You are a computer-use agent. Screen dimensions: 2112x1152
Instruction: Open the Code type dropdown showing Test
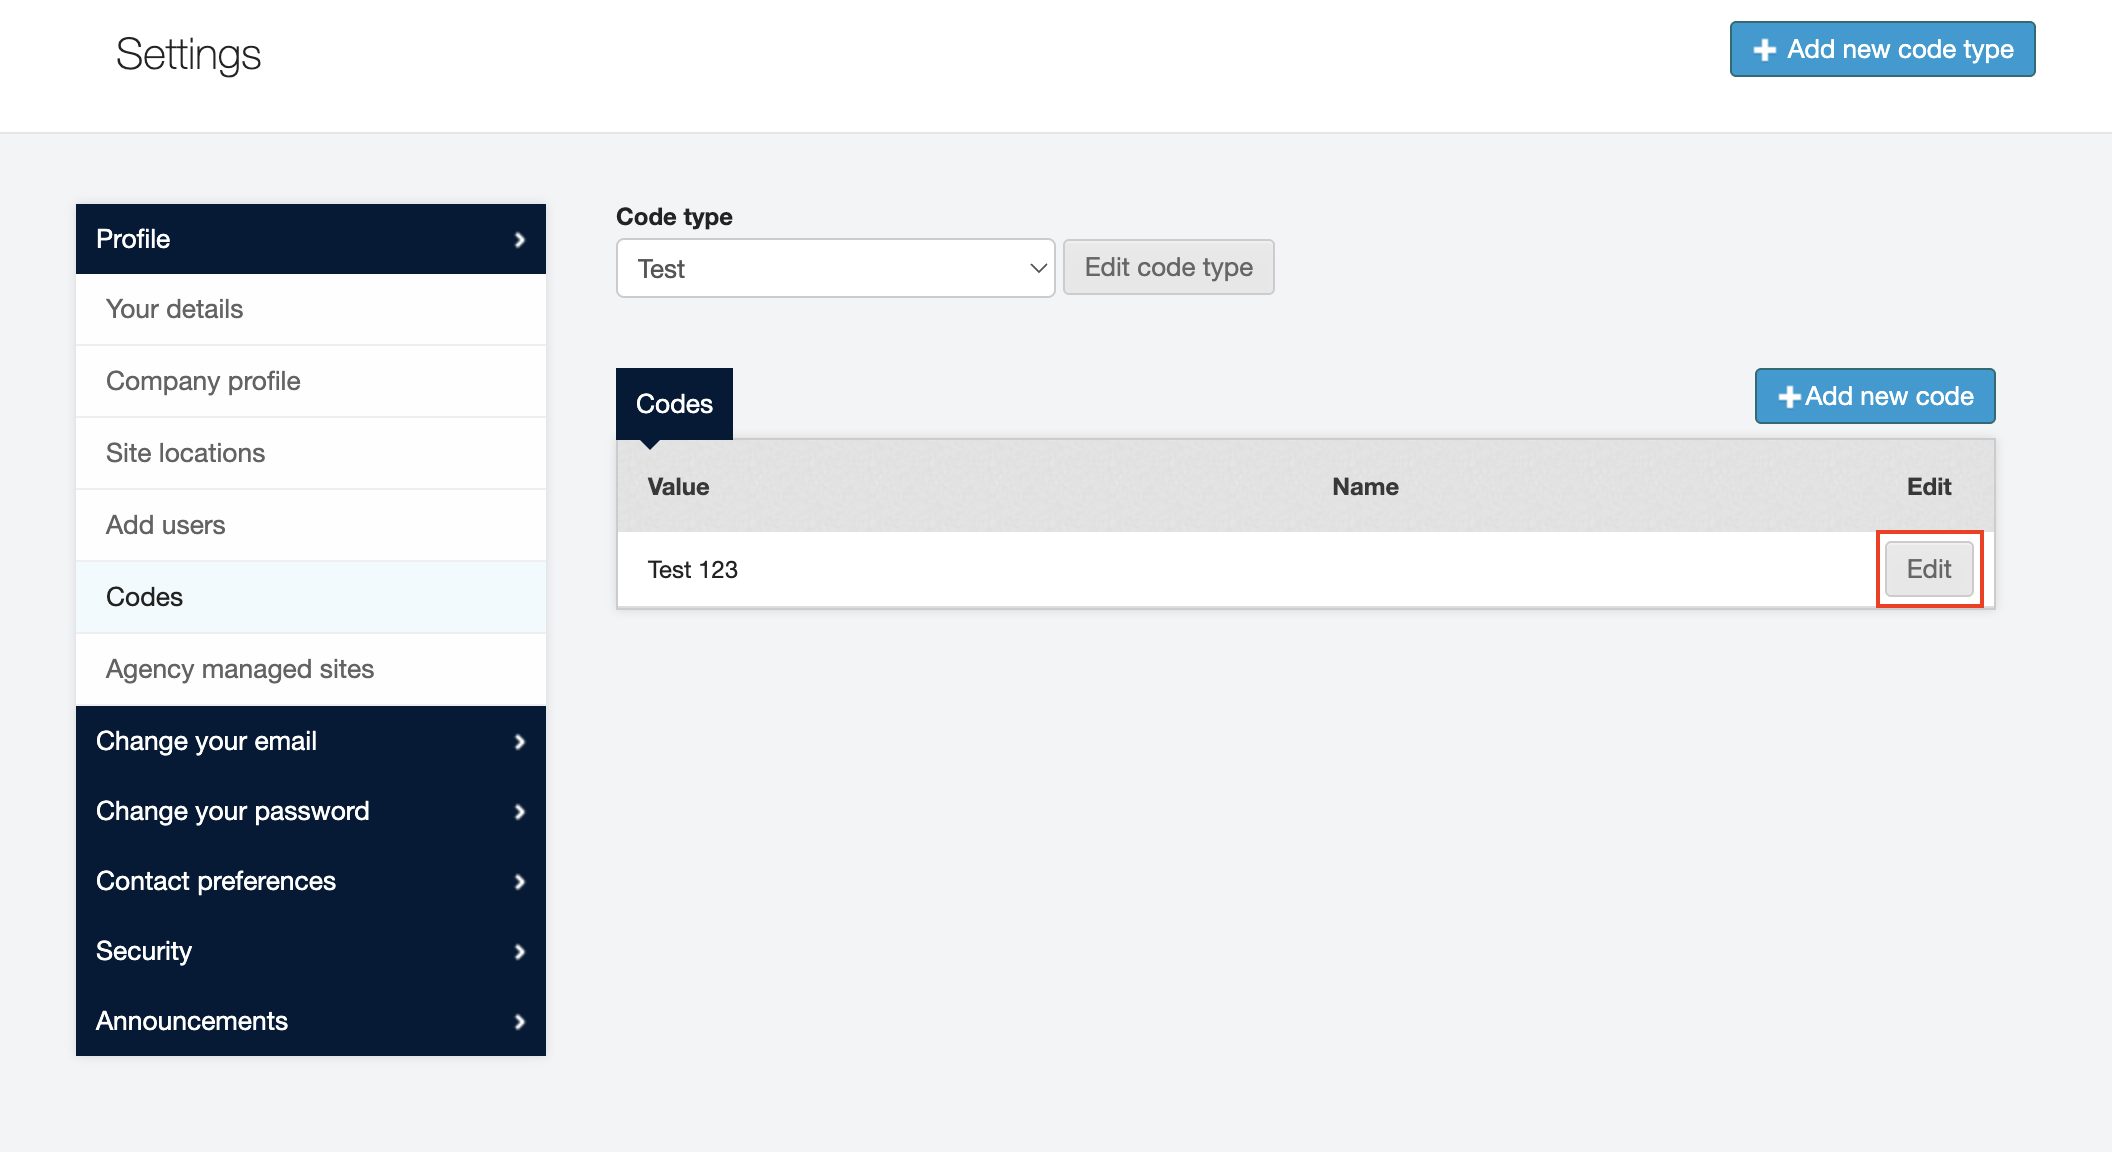pos(835,268)
